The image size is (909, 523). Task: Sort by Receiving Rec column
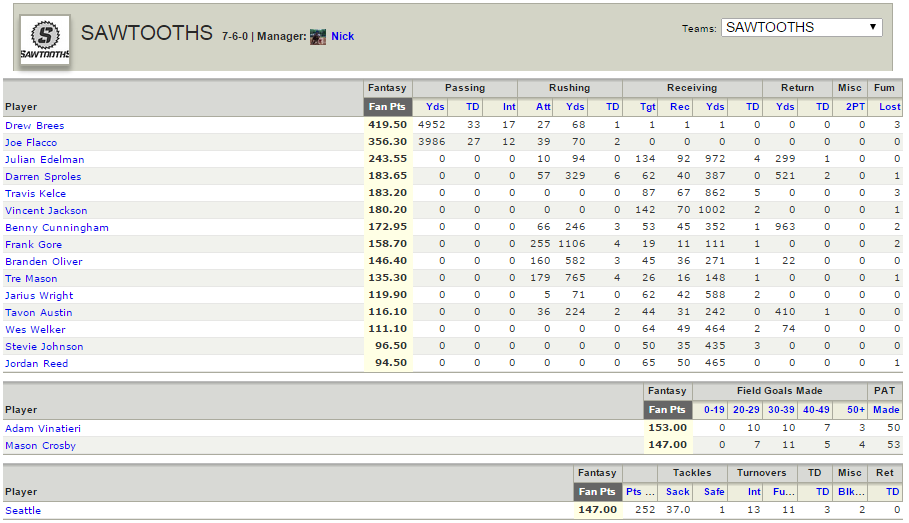tap(680, 107)
